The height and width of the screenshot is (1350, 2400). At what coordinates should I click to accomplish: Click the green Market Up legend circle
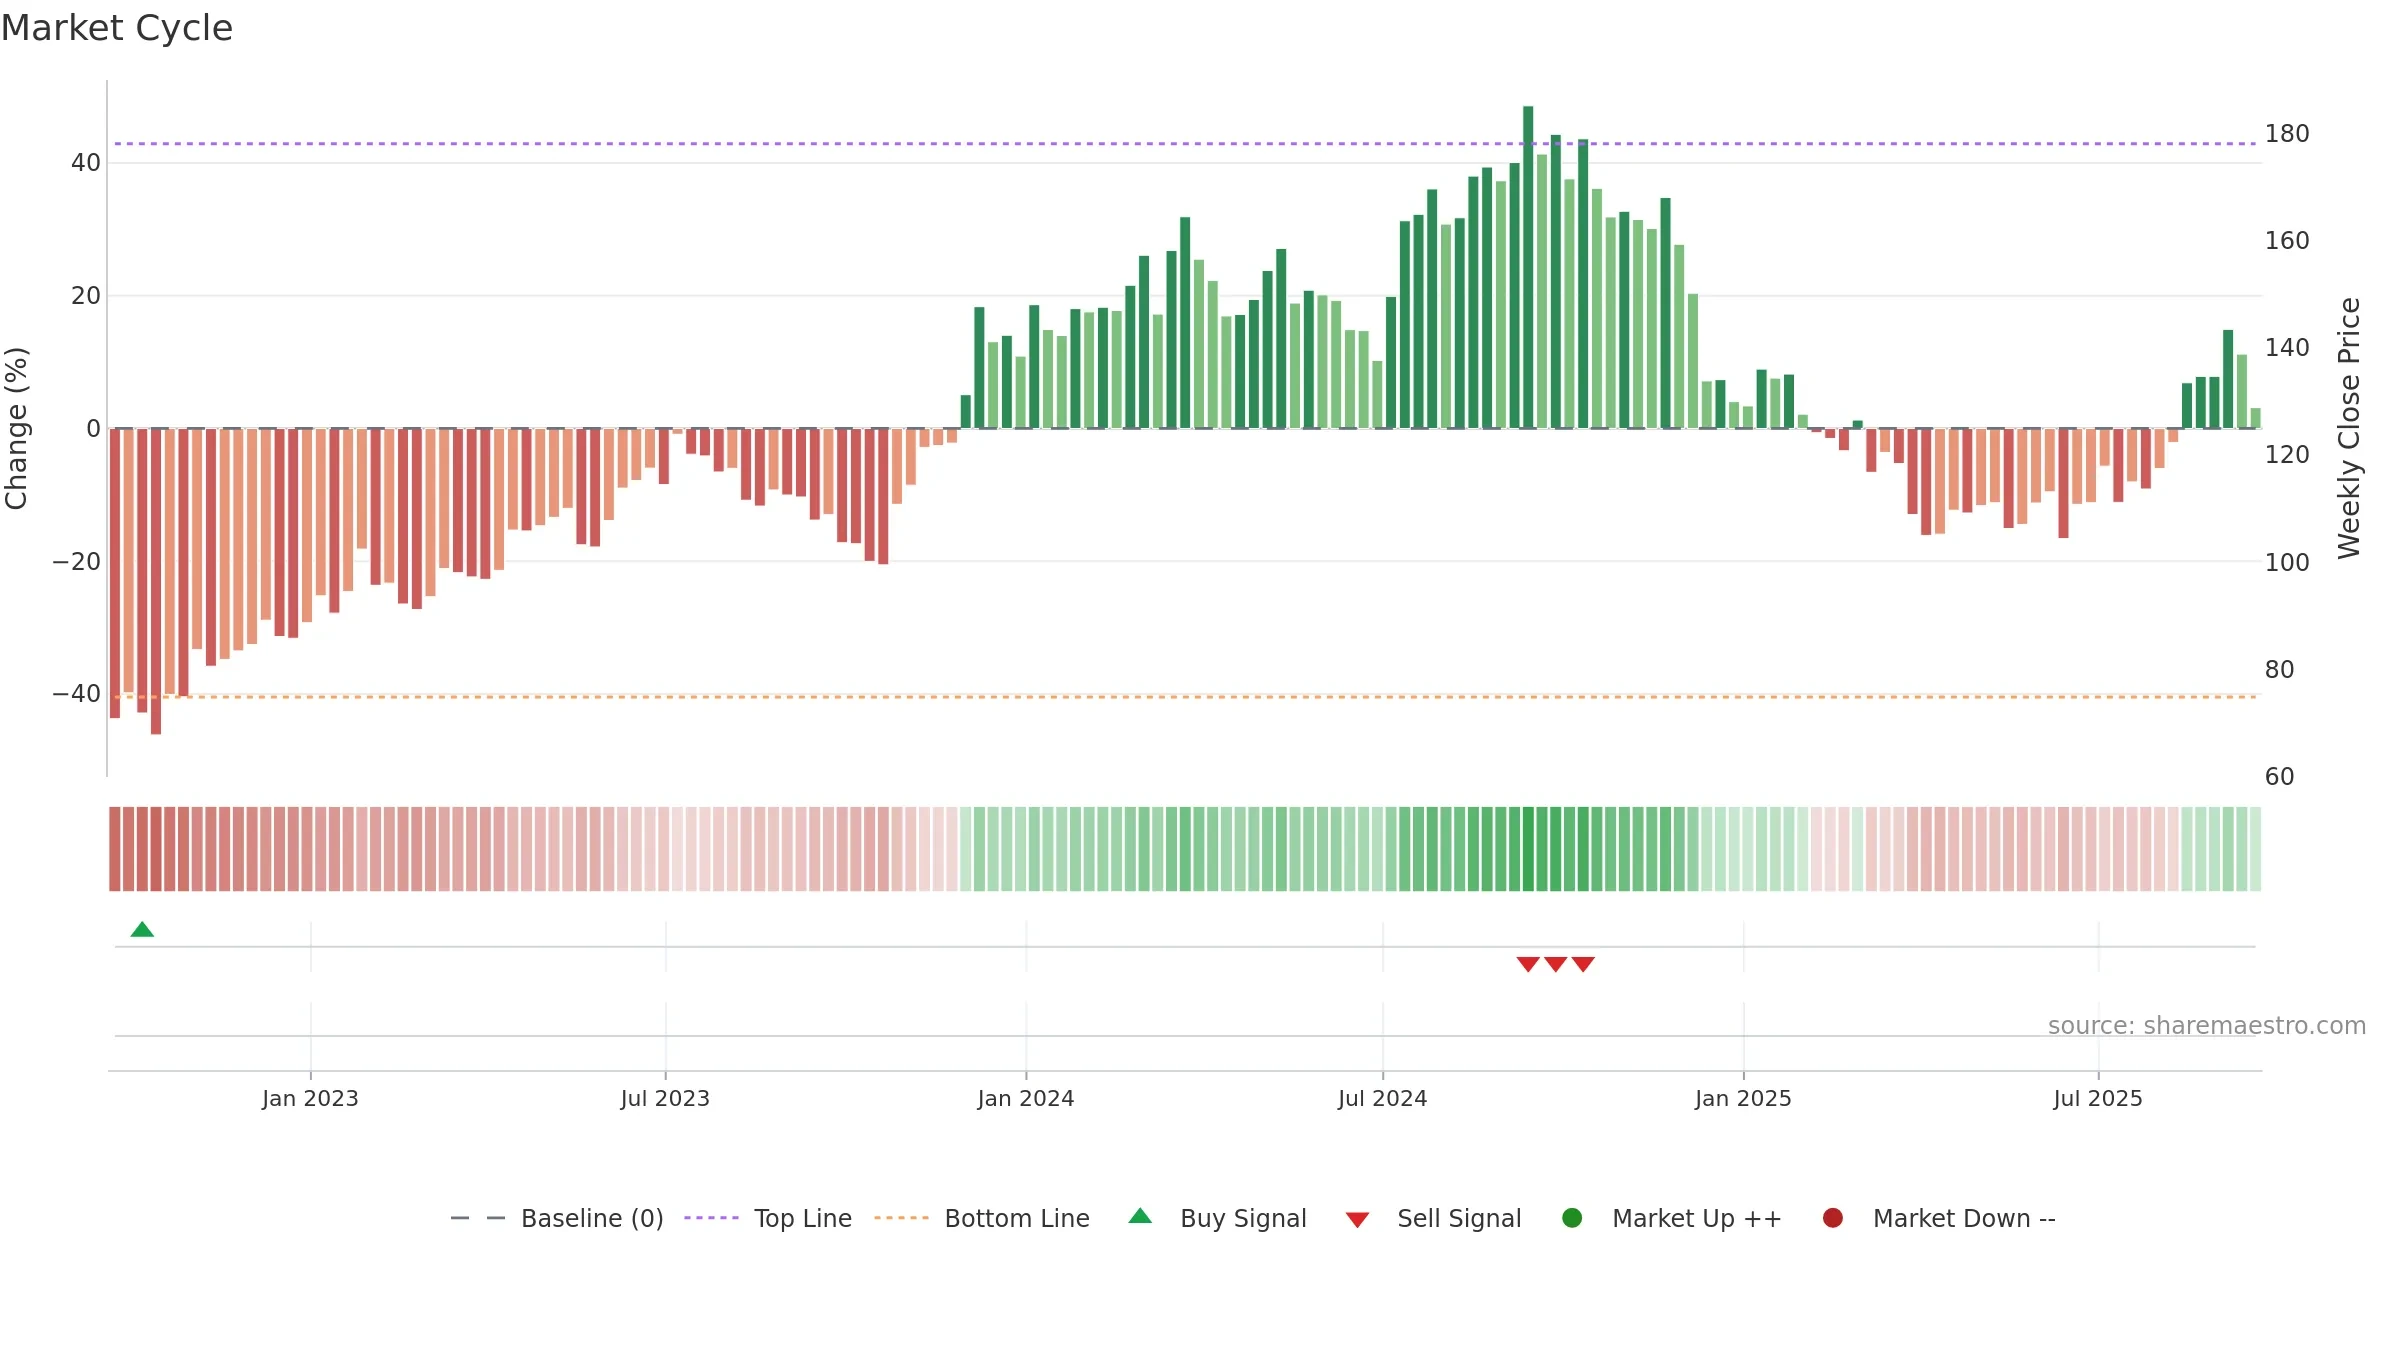coord(1572,1218)
